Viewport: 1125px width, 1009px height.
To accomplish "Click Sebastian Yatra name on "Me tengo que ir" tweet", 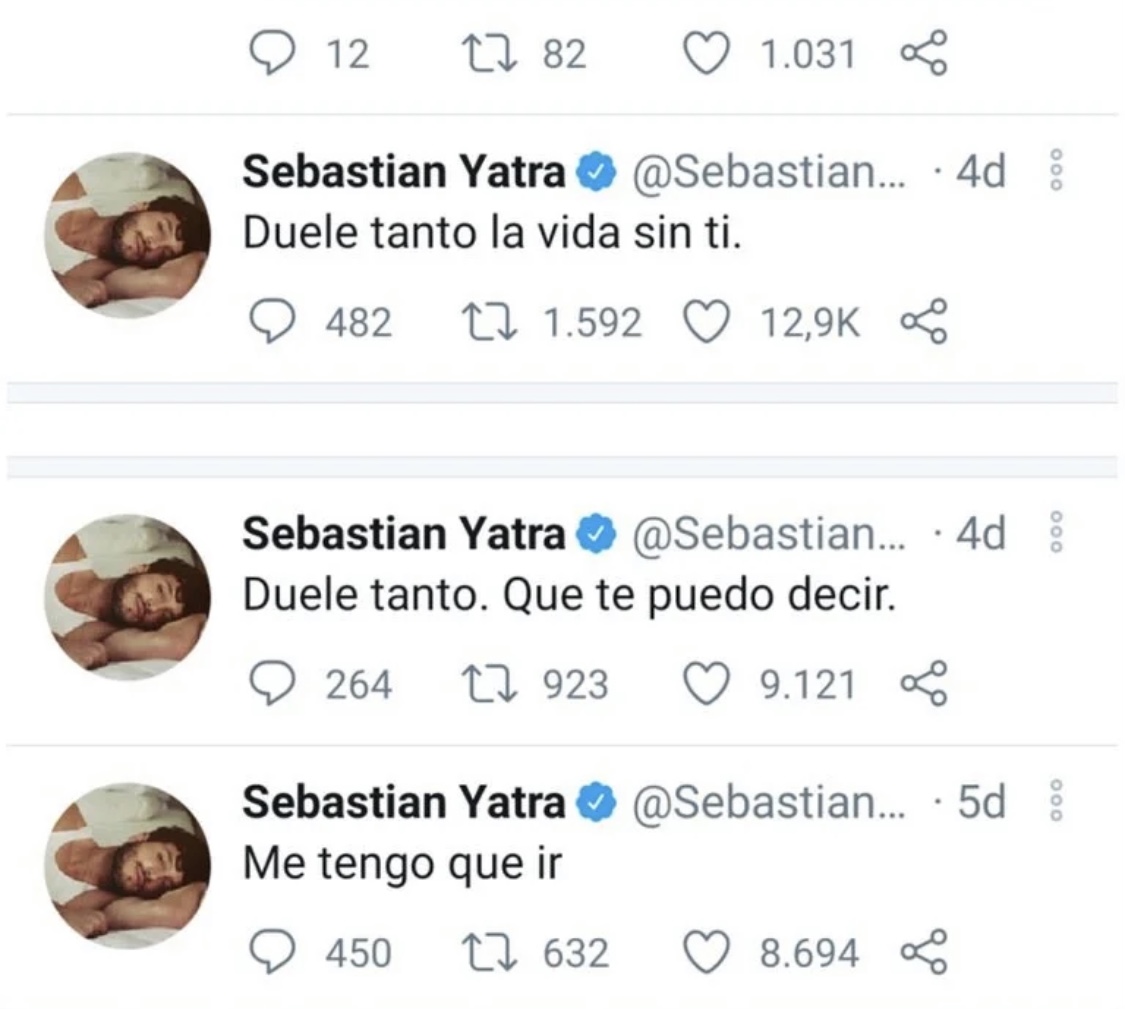I will (x=404, y=803).
